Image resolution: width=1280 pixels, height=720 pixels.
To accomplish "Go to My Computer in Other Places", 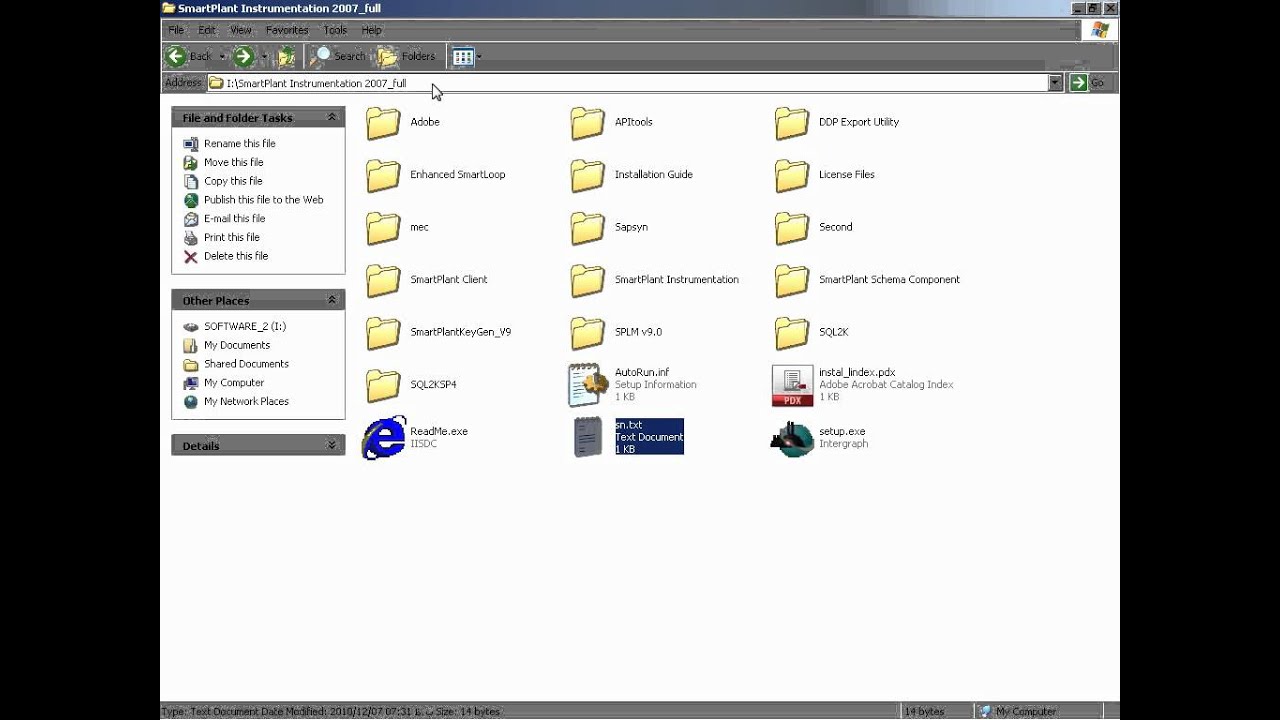I will click(x=234, y=383).
